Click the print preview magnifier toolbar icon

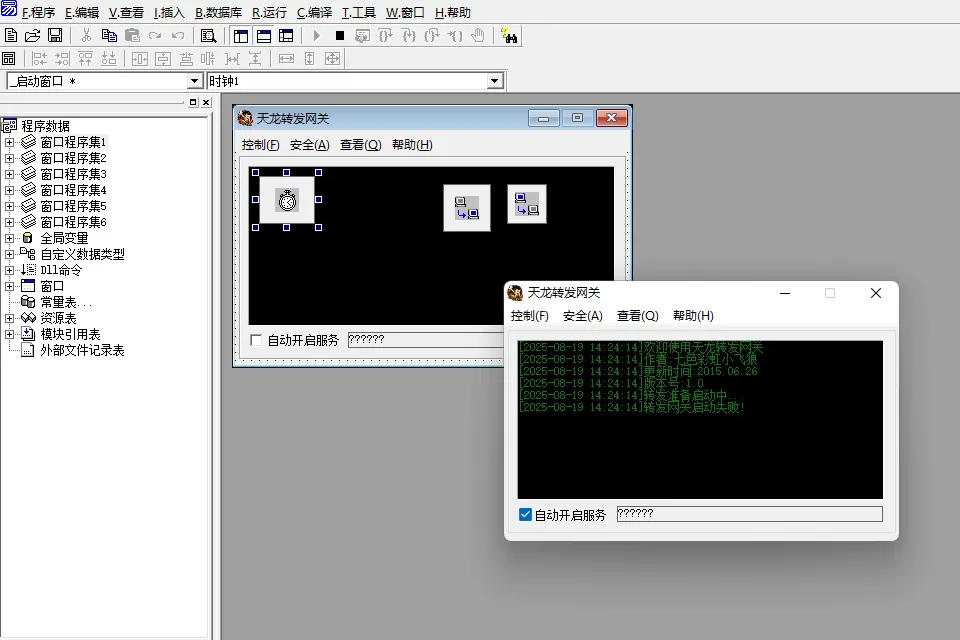click(x=208, y=35)
